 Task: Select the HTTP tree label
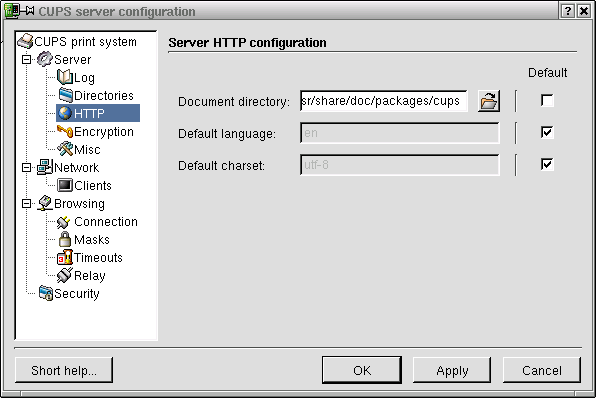tap(89, 113)
